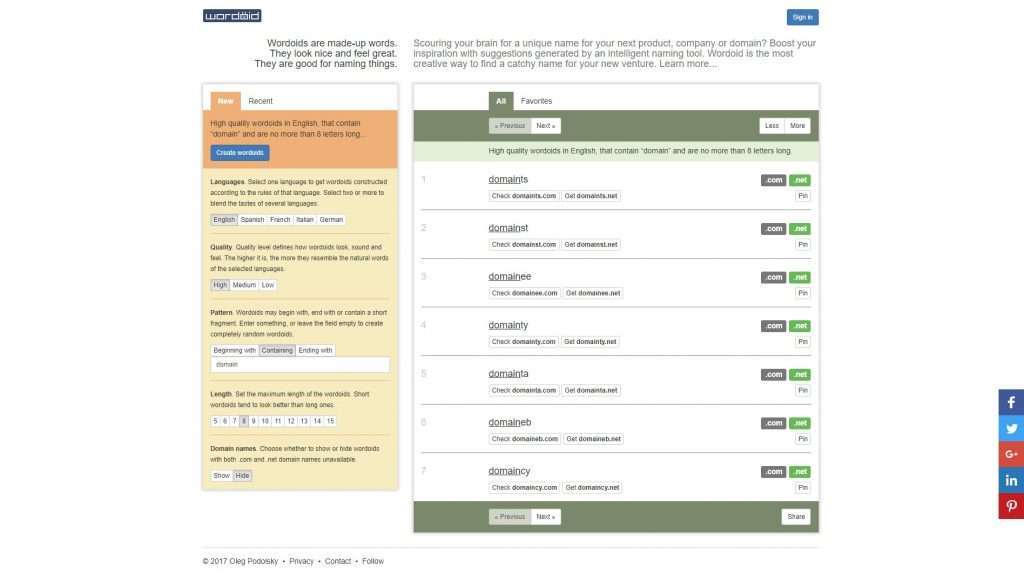
Task: Set maximum length to 10
Action: pos(265,421)
